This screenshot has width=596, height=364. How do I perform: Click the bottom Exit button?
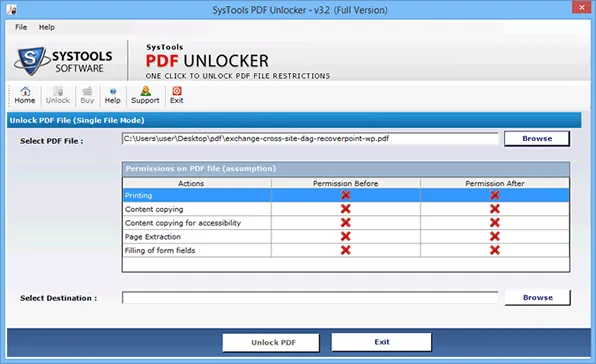381,342
